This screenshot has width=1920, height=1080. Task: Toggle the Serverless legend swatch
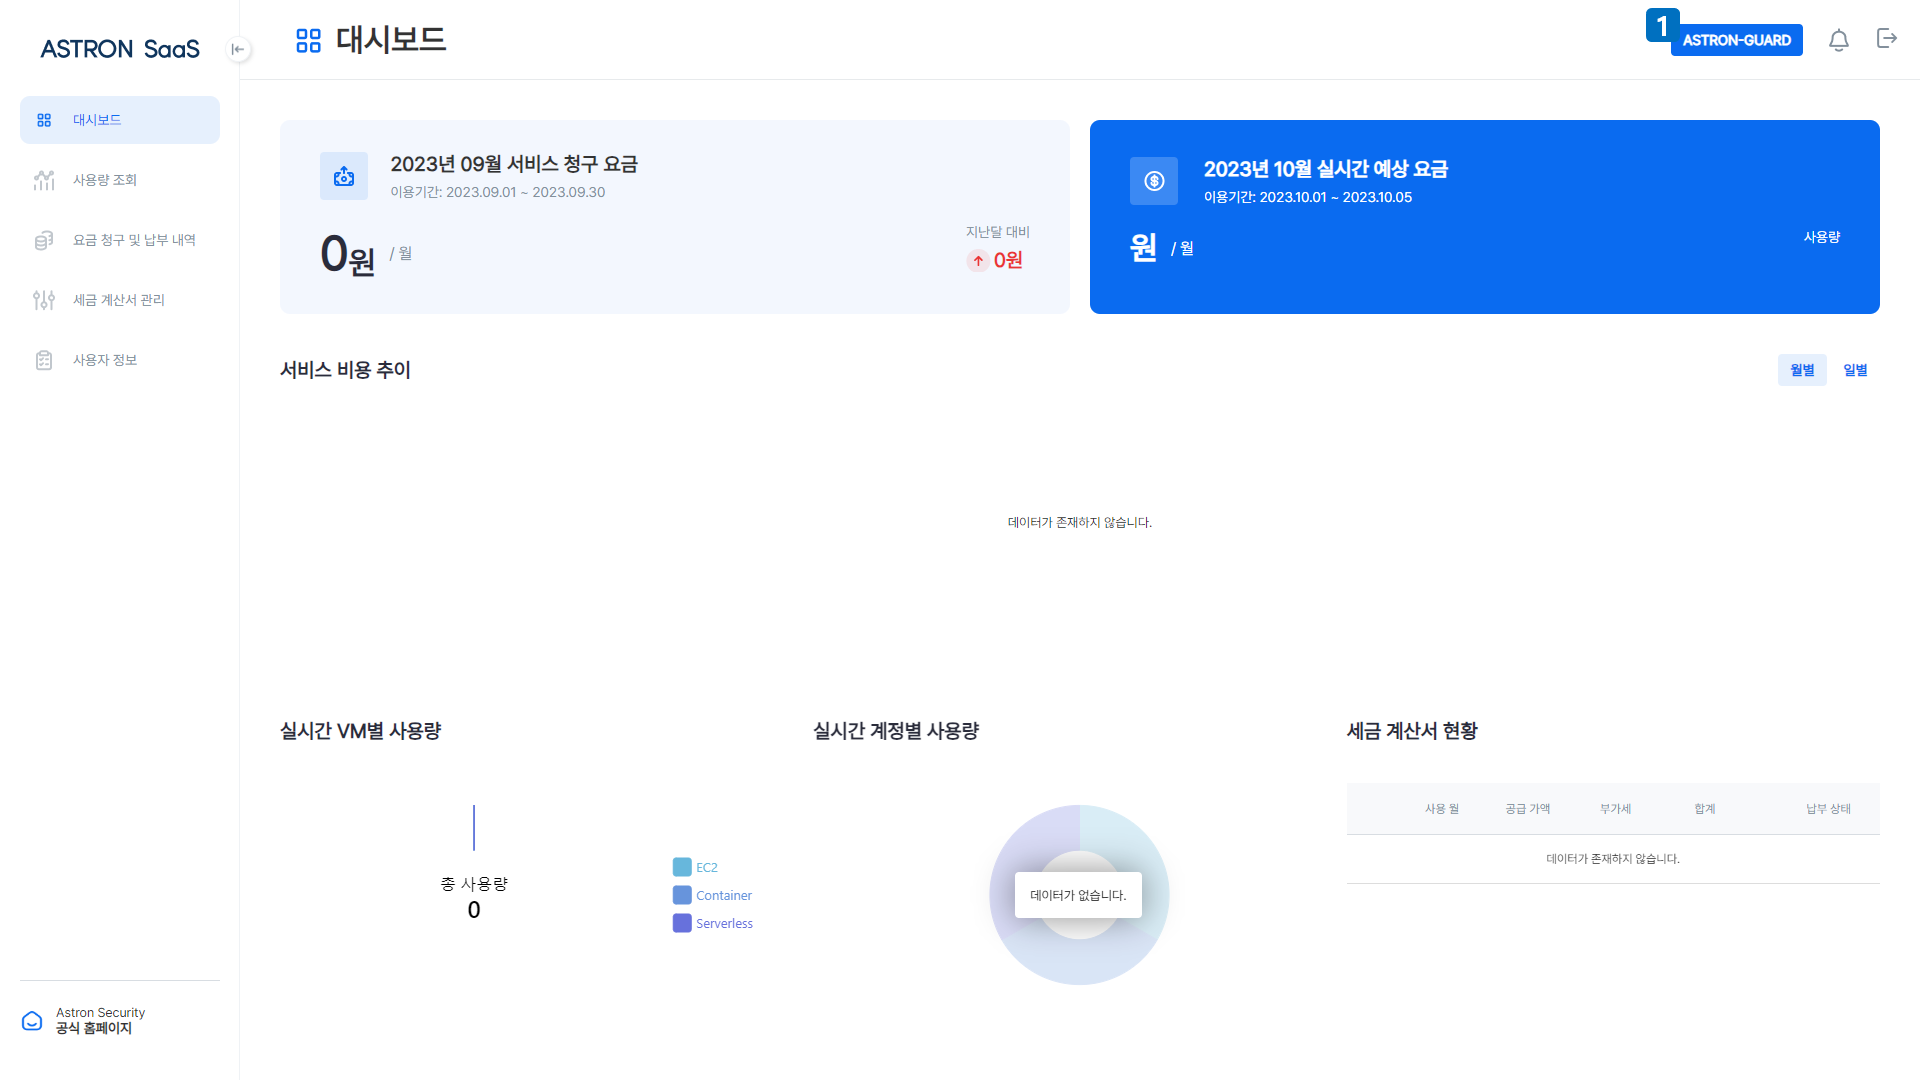pos(682,923)
